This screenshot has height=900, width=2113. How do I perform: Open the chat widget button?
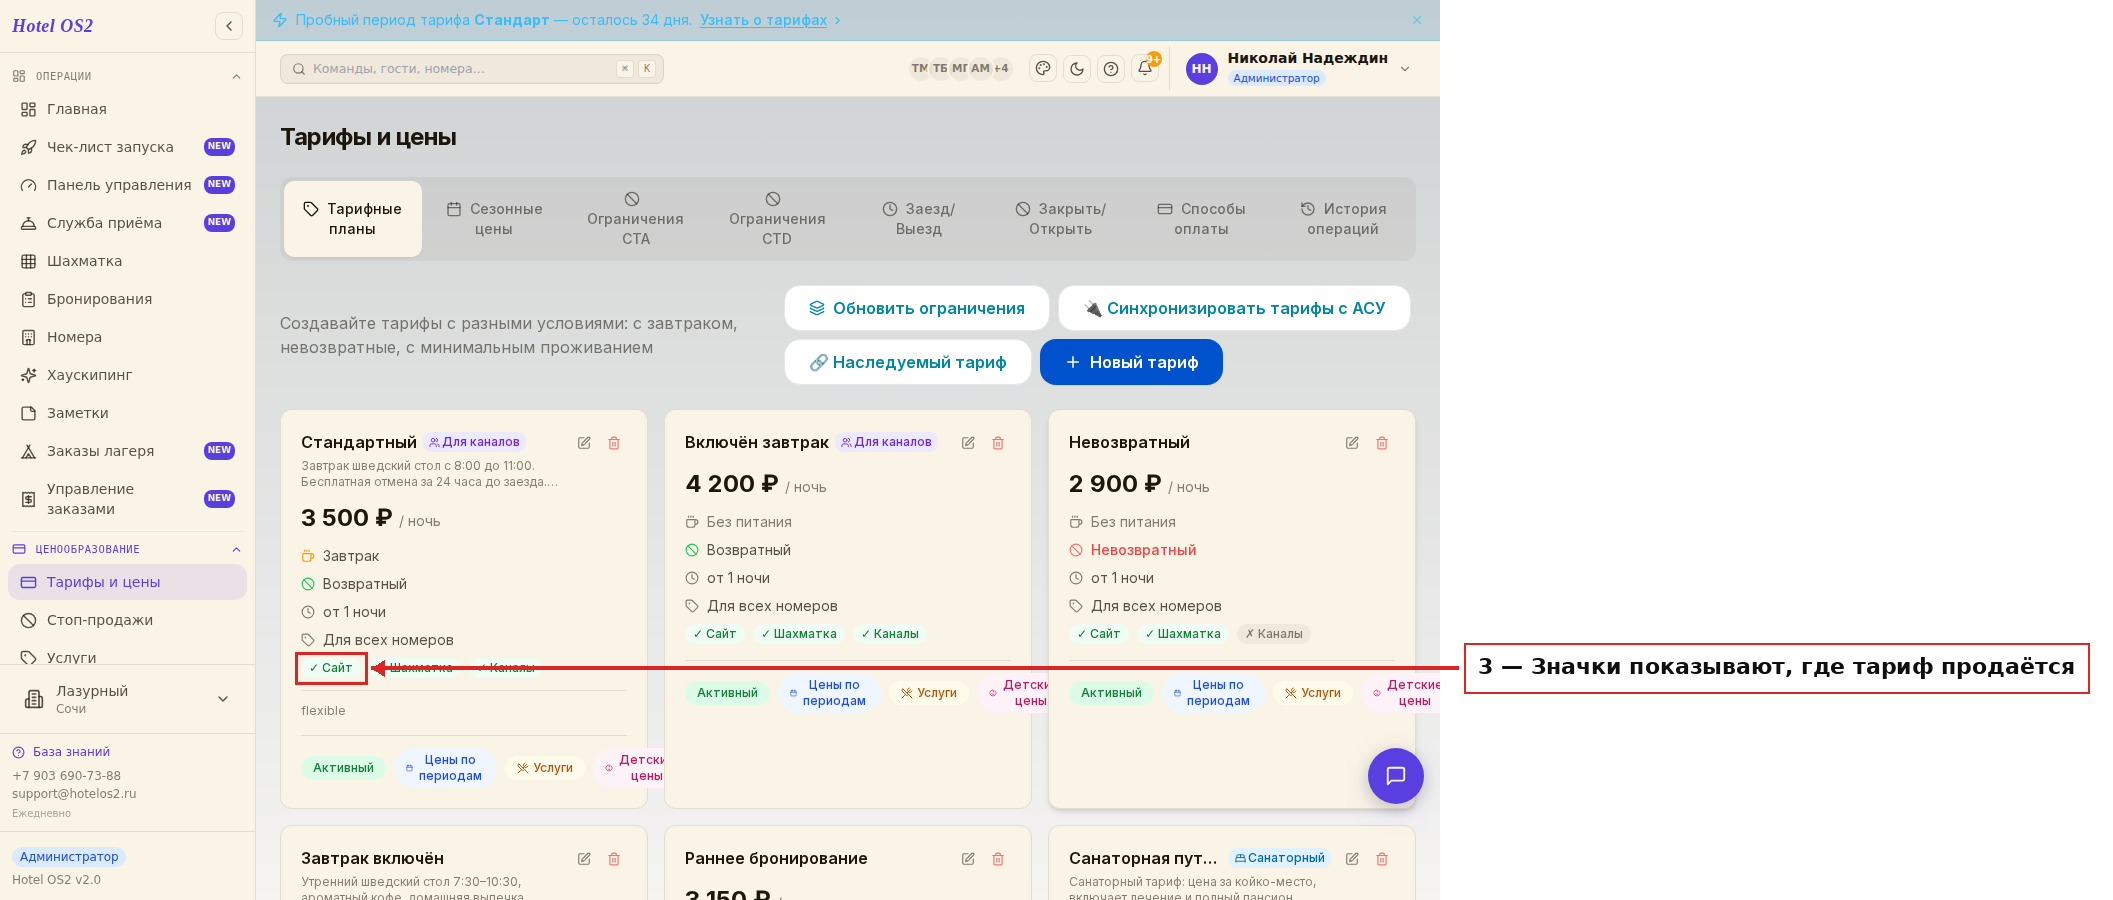pyautogui.click(x=1396, y=776)
